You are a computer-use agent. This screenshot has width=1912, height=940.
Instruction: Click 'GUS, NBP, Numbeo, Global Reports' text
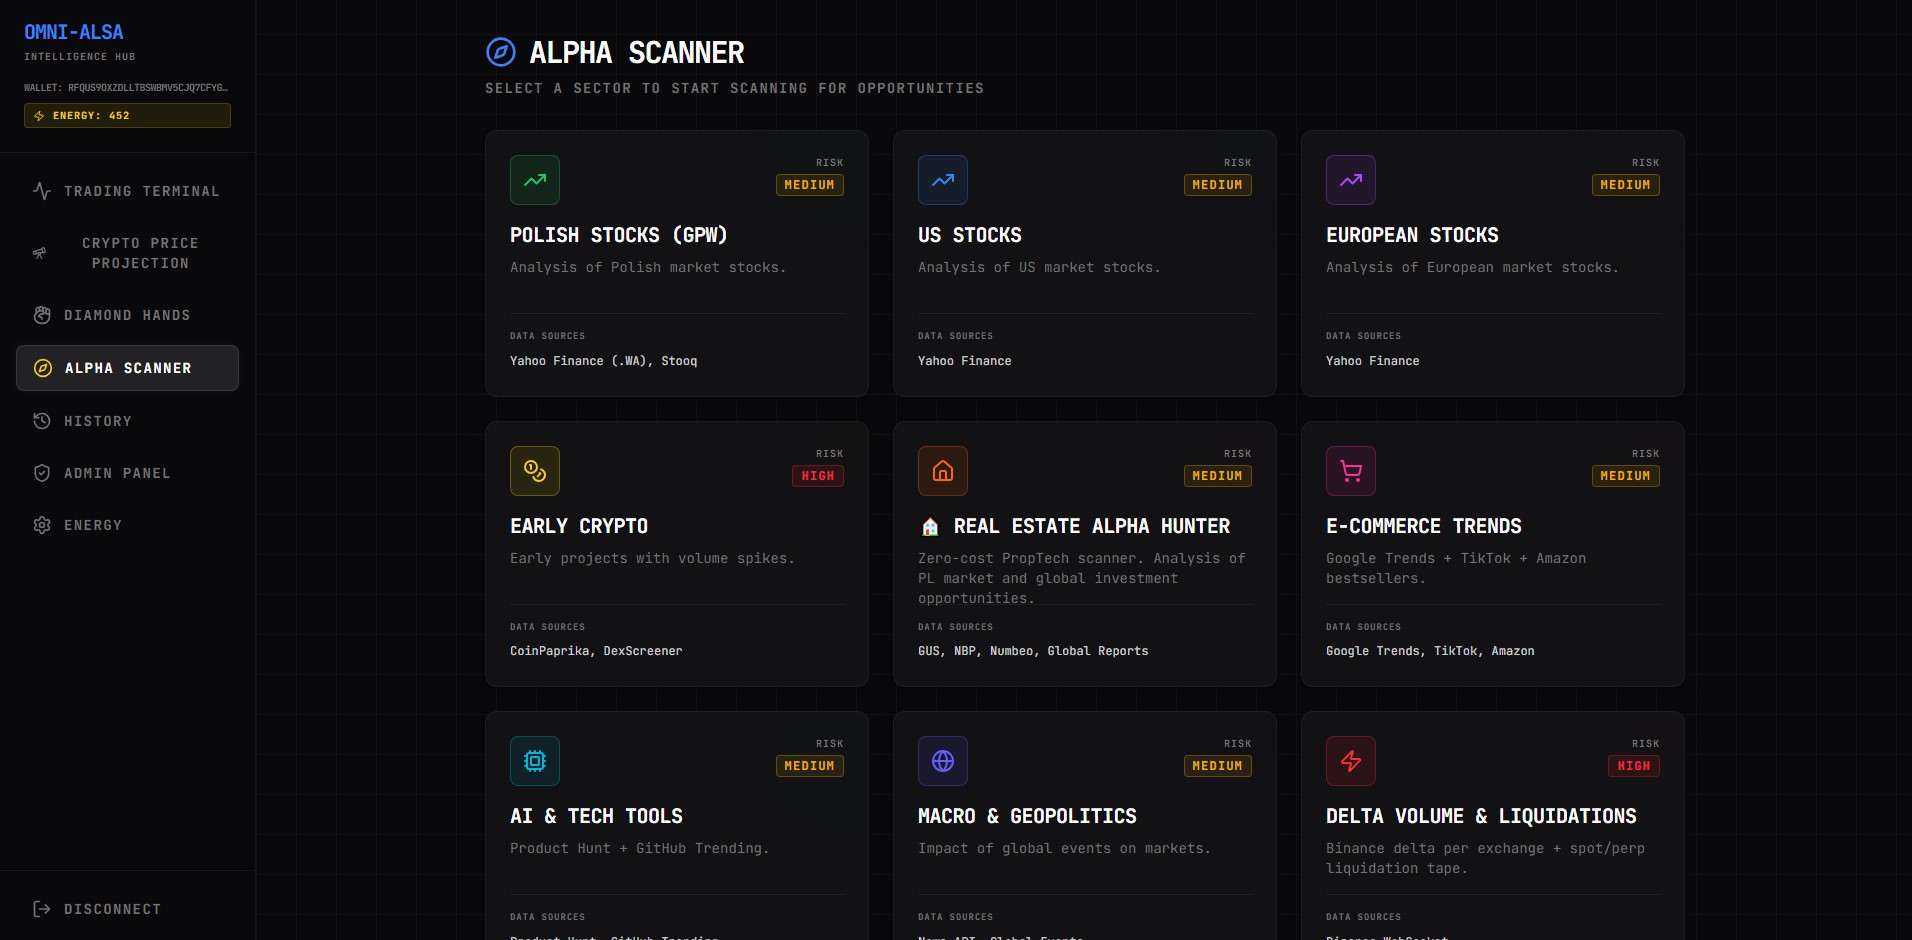[x=1033, y=651]
